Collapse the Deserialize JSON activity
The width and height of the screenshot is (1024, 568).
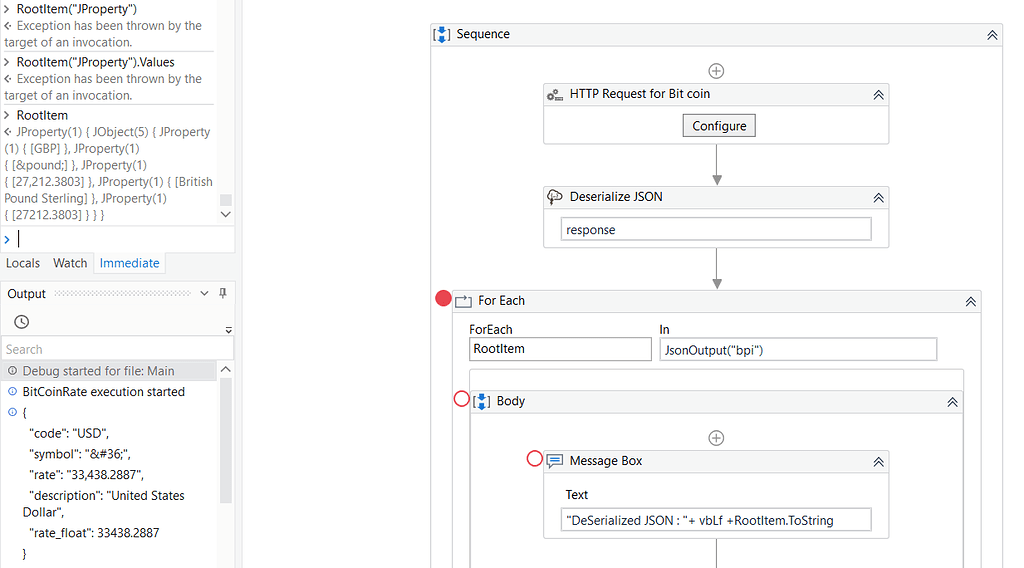coord(878,197)
